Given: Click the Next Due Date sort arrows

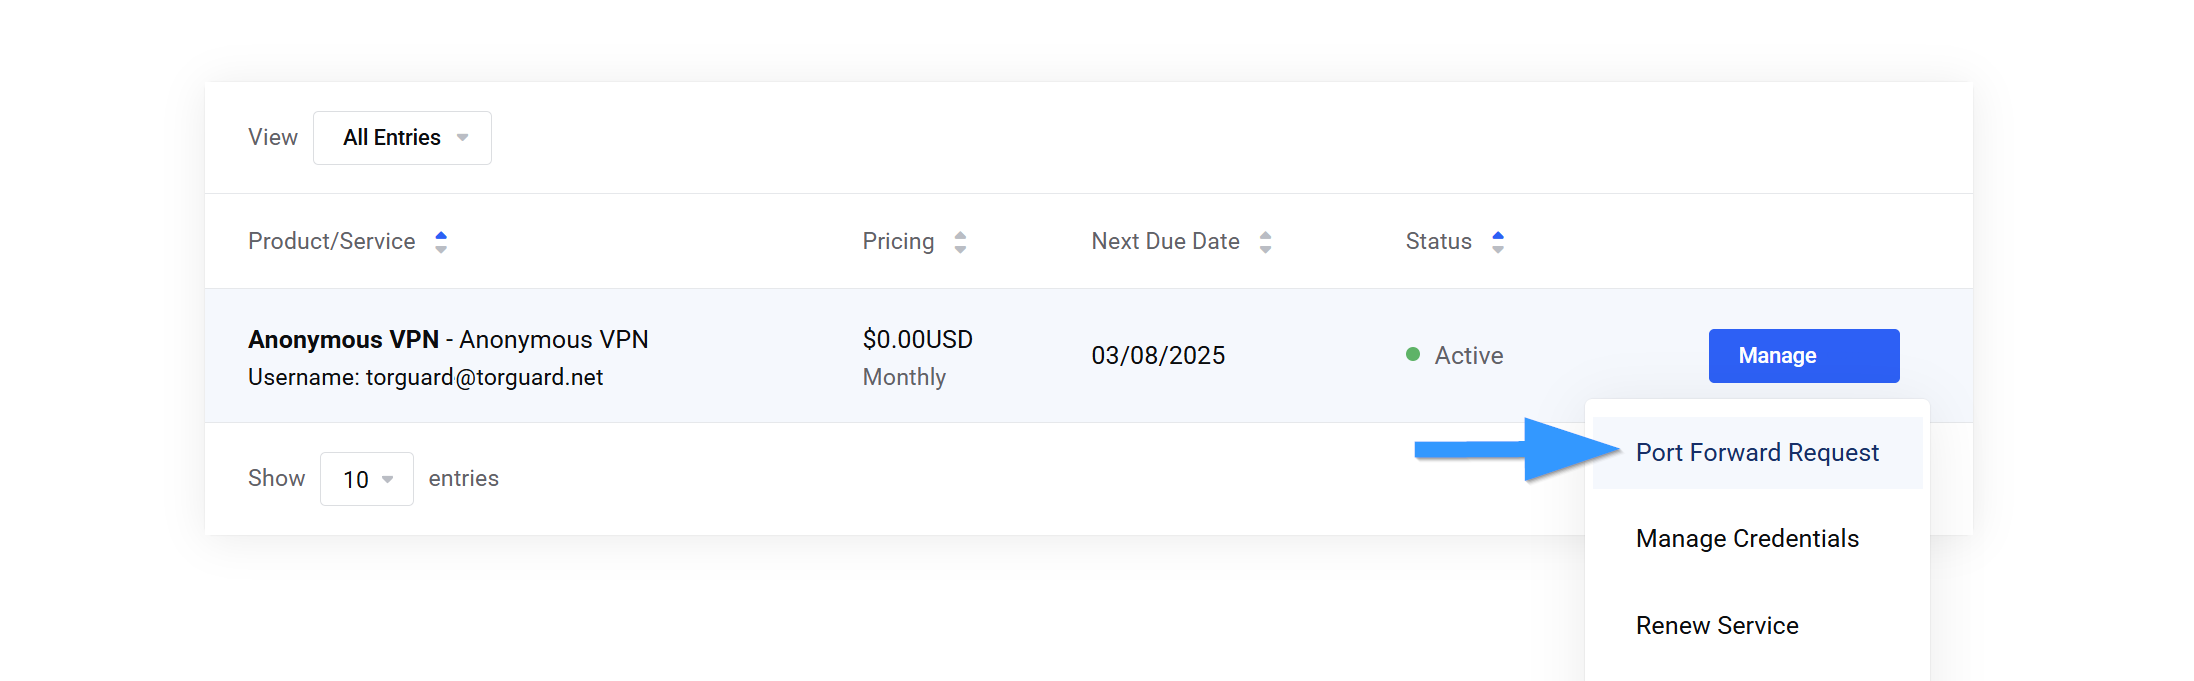Looking at the screenshot, I should (1265, 242).
